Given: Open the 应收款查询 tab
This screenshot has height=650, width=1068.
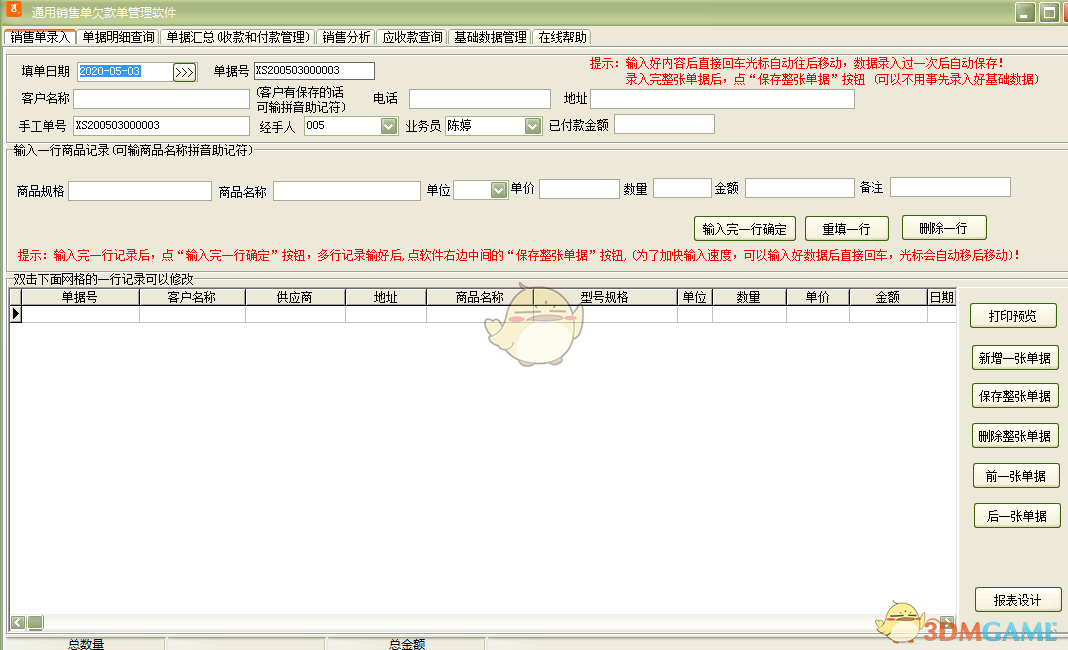Looking at the screenshot, I should tap(414, 36).
